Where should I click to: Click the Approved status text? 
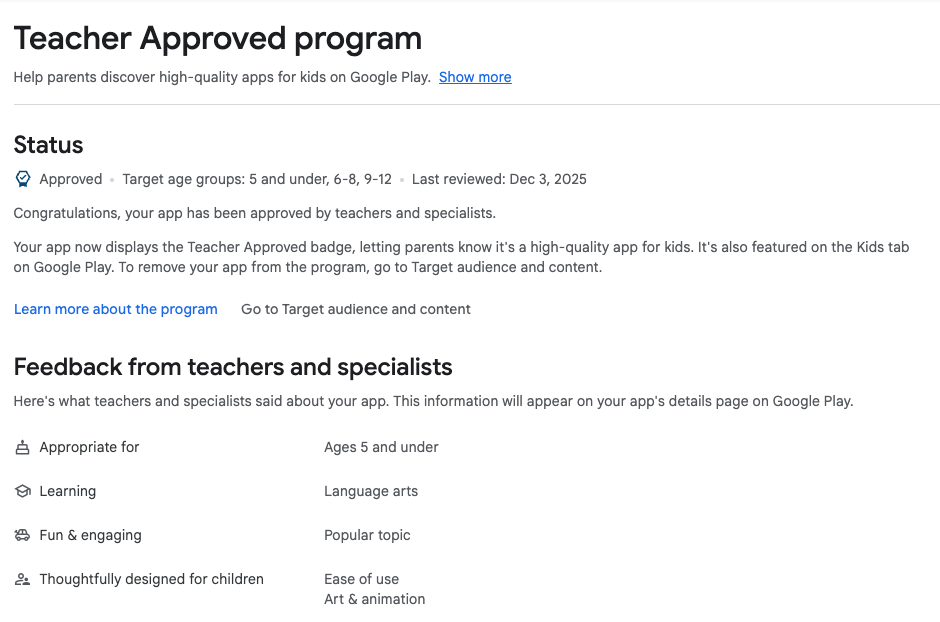pyautogui.click(x=71, y=180)
